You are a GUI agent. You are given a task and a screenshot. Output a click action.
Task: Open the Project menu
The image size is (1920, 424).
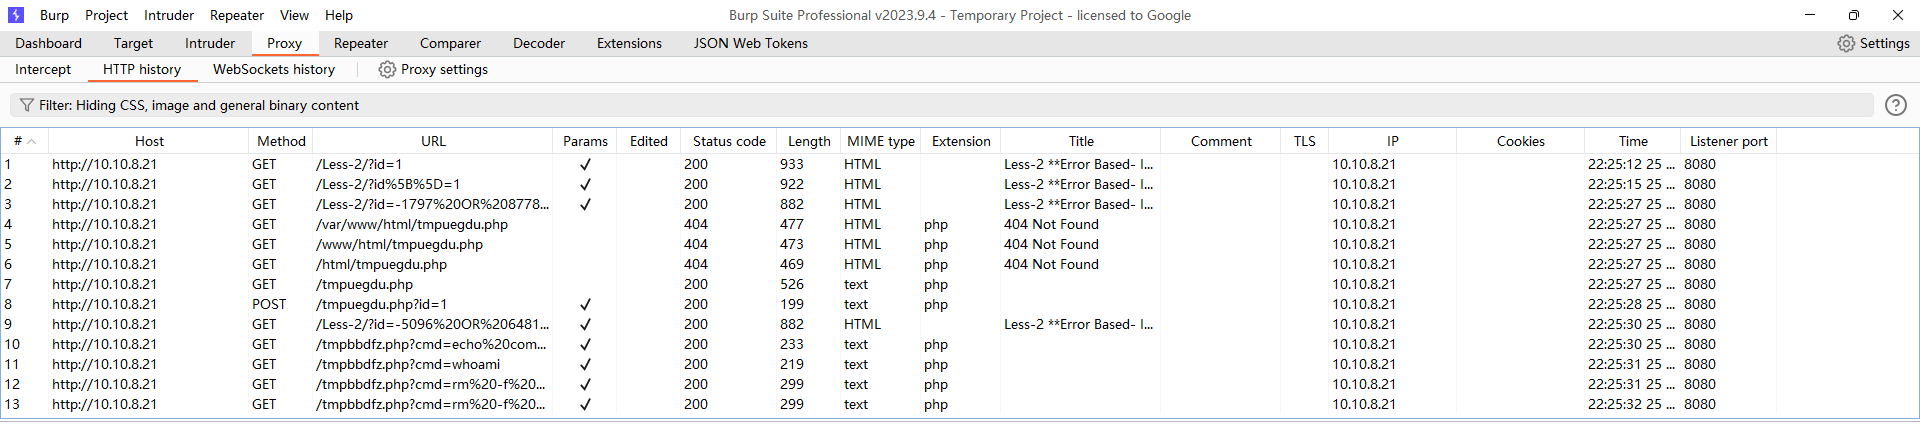pos(106,15)
